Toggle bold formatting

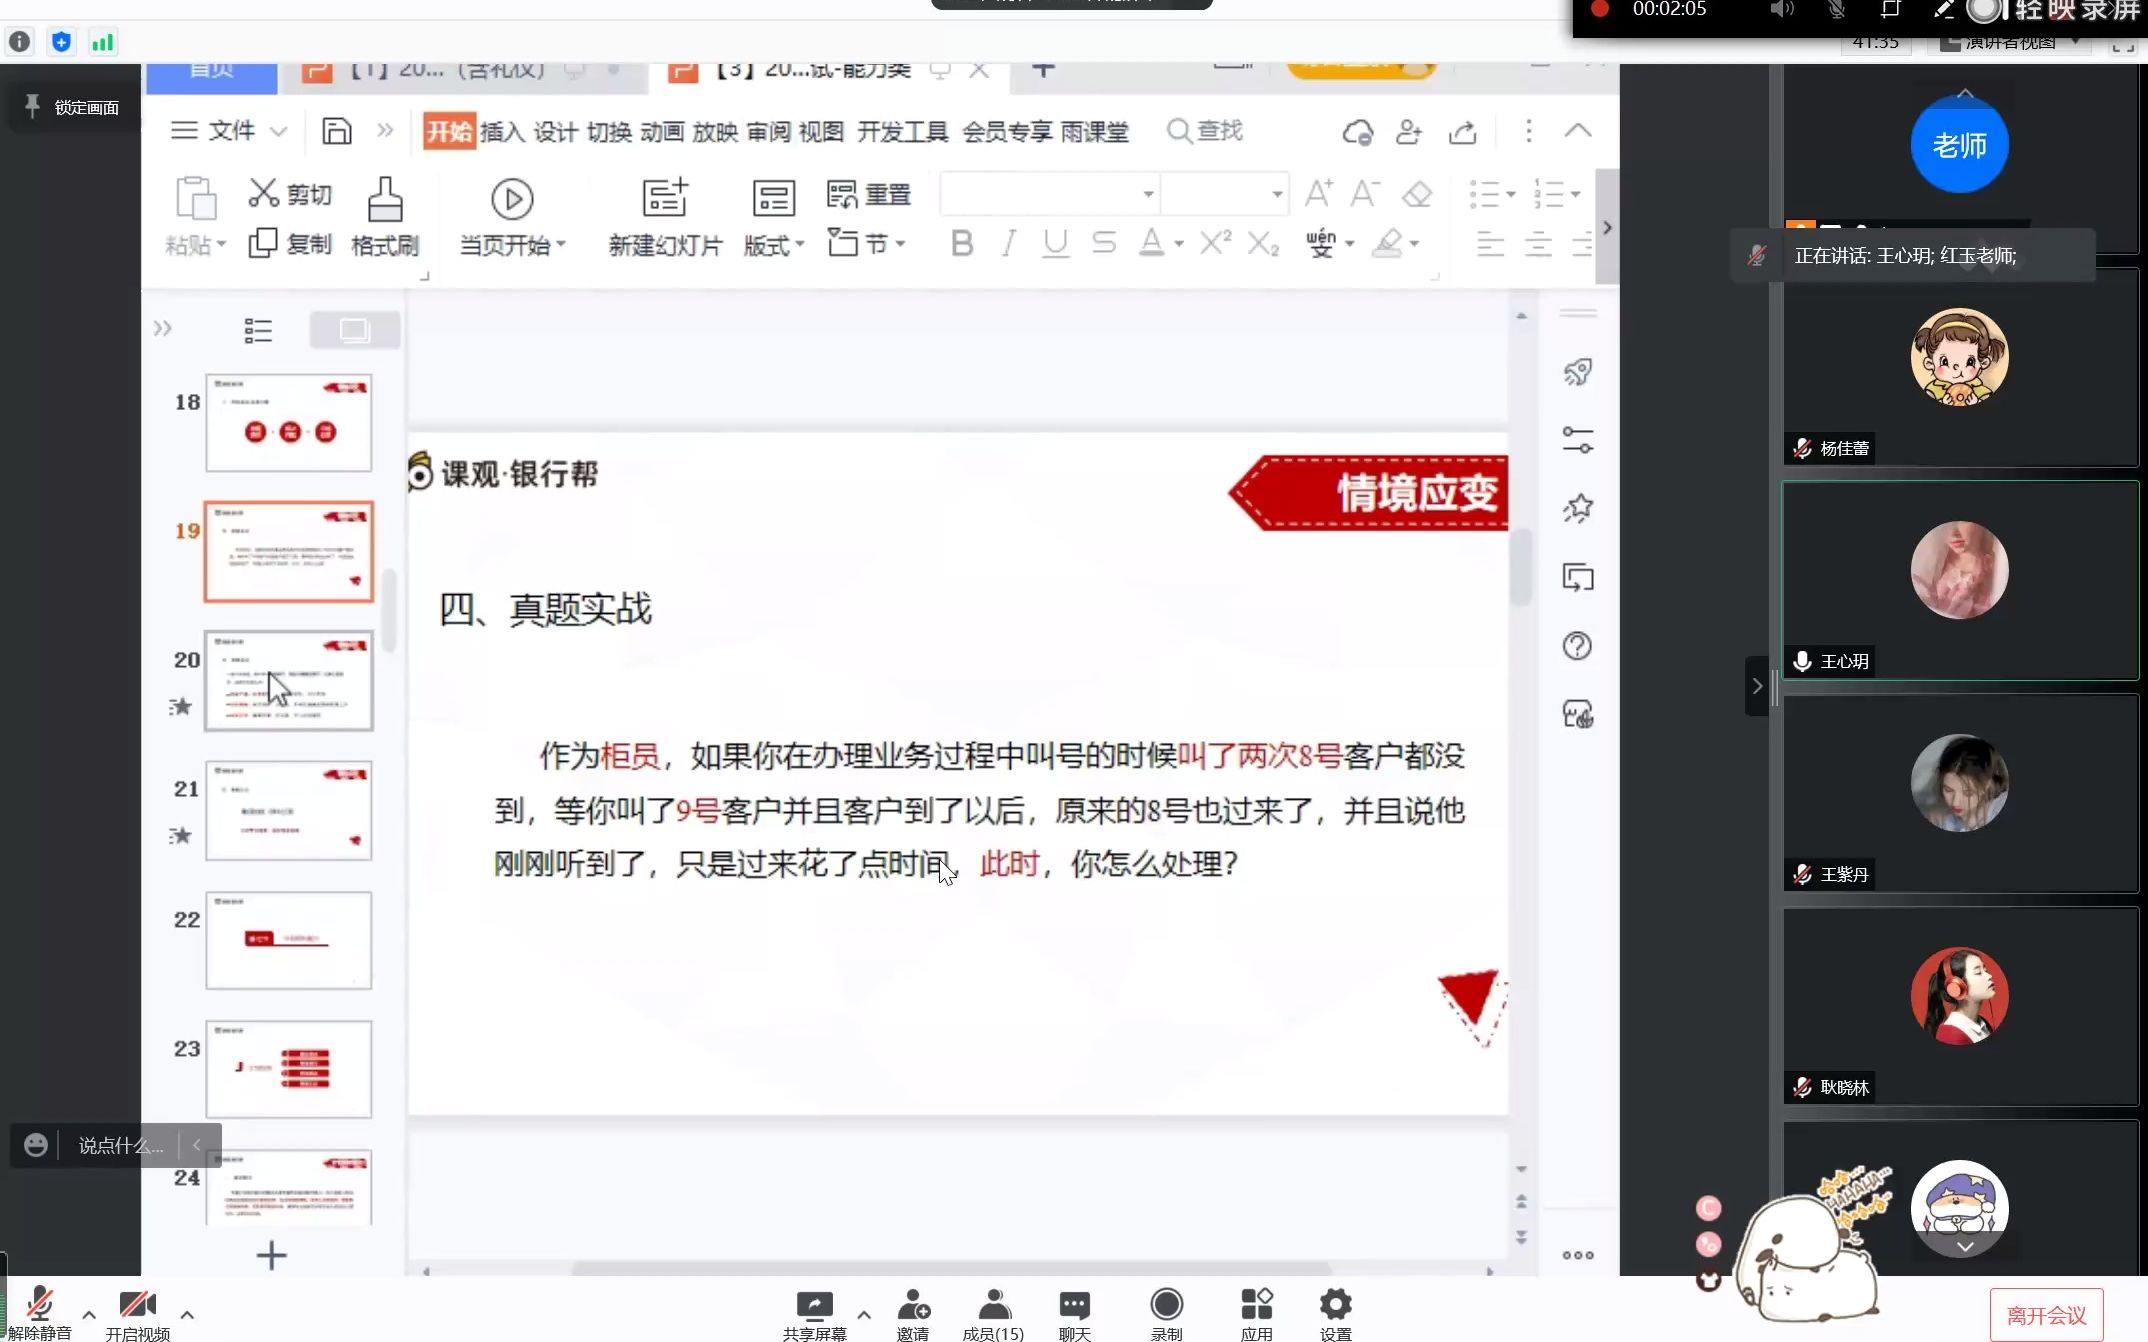[961, 243]
